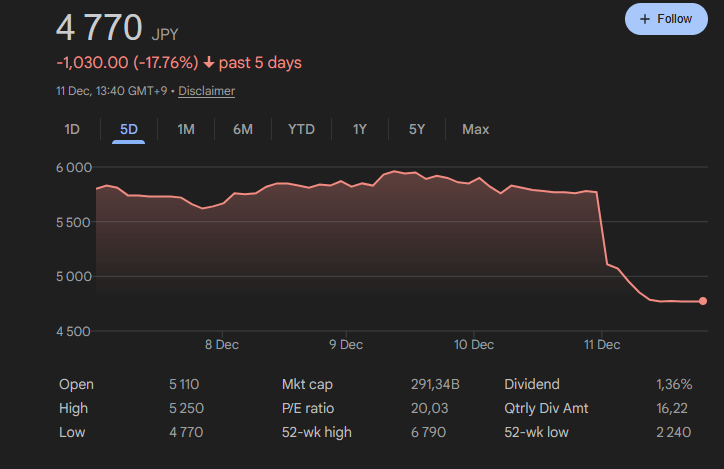Show the 5Y chart range
Image resolution: width=724 pixels, height=469 pixels.
[x=416, y=129]
